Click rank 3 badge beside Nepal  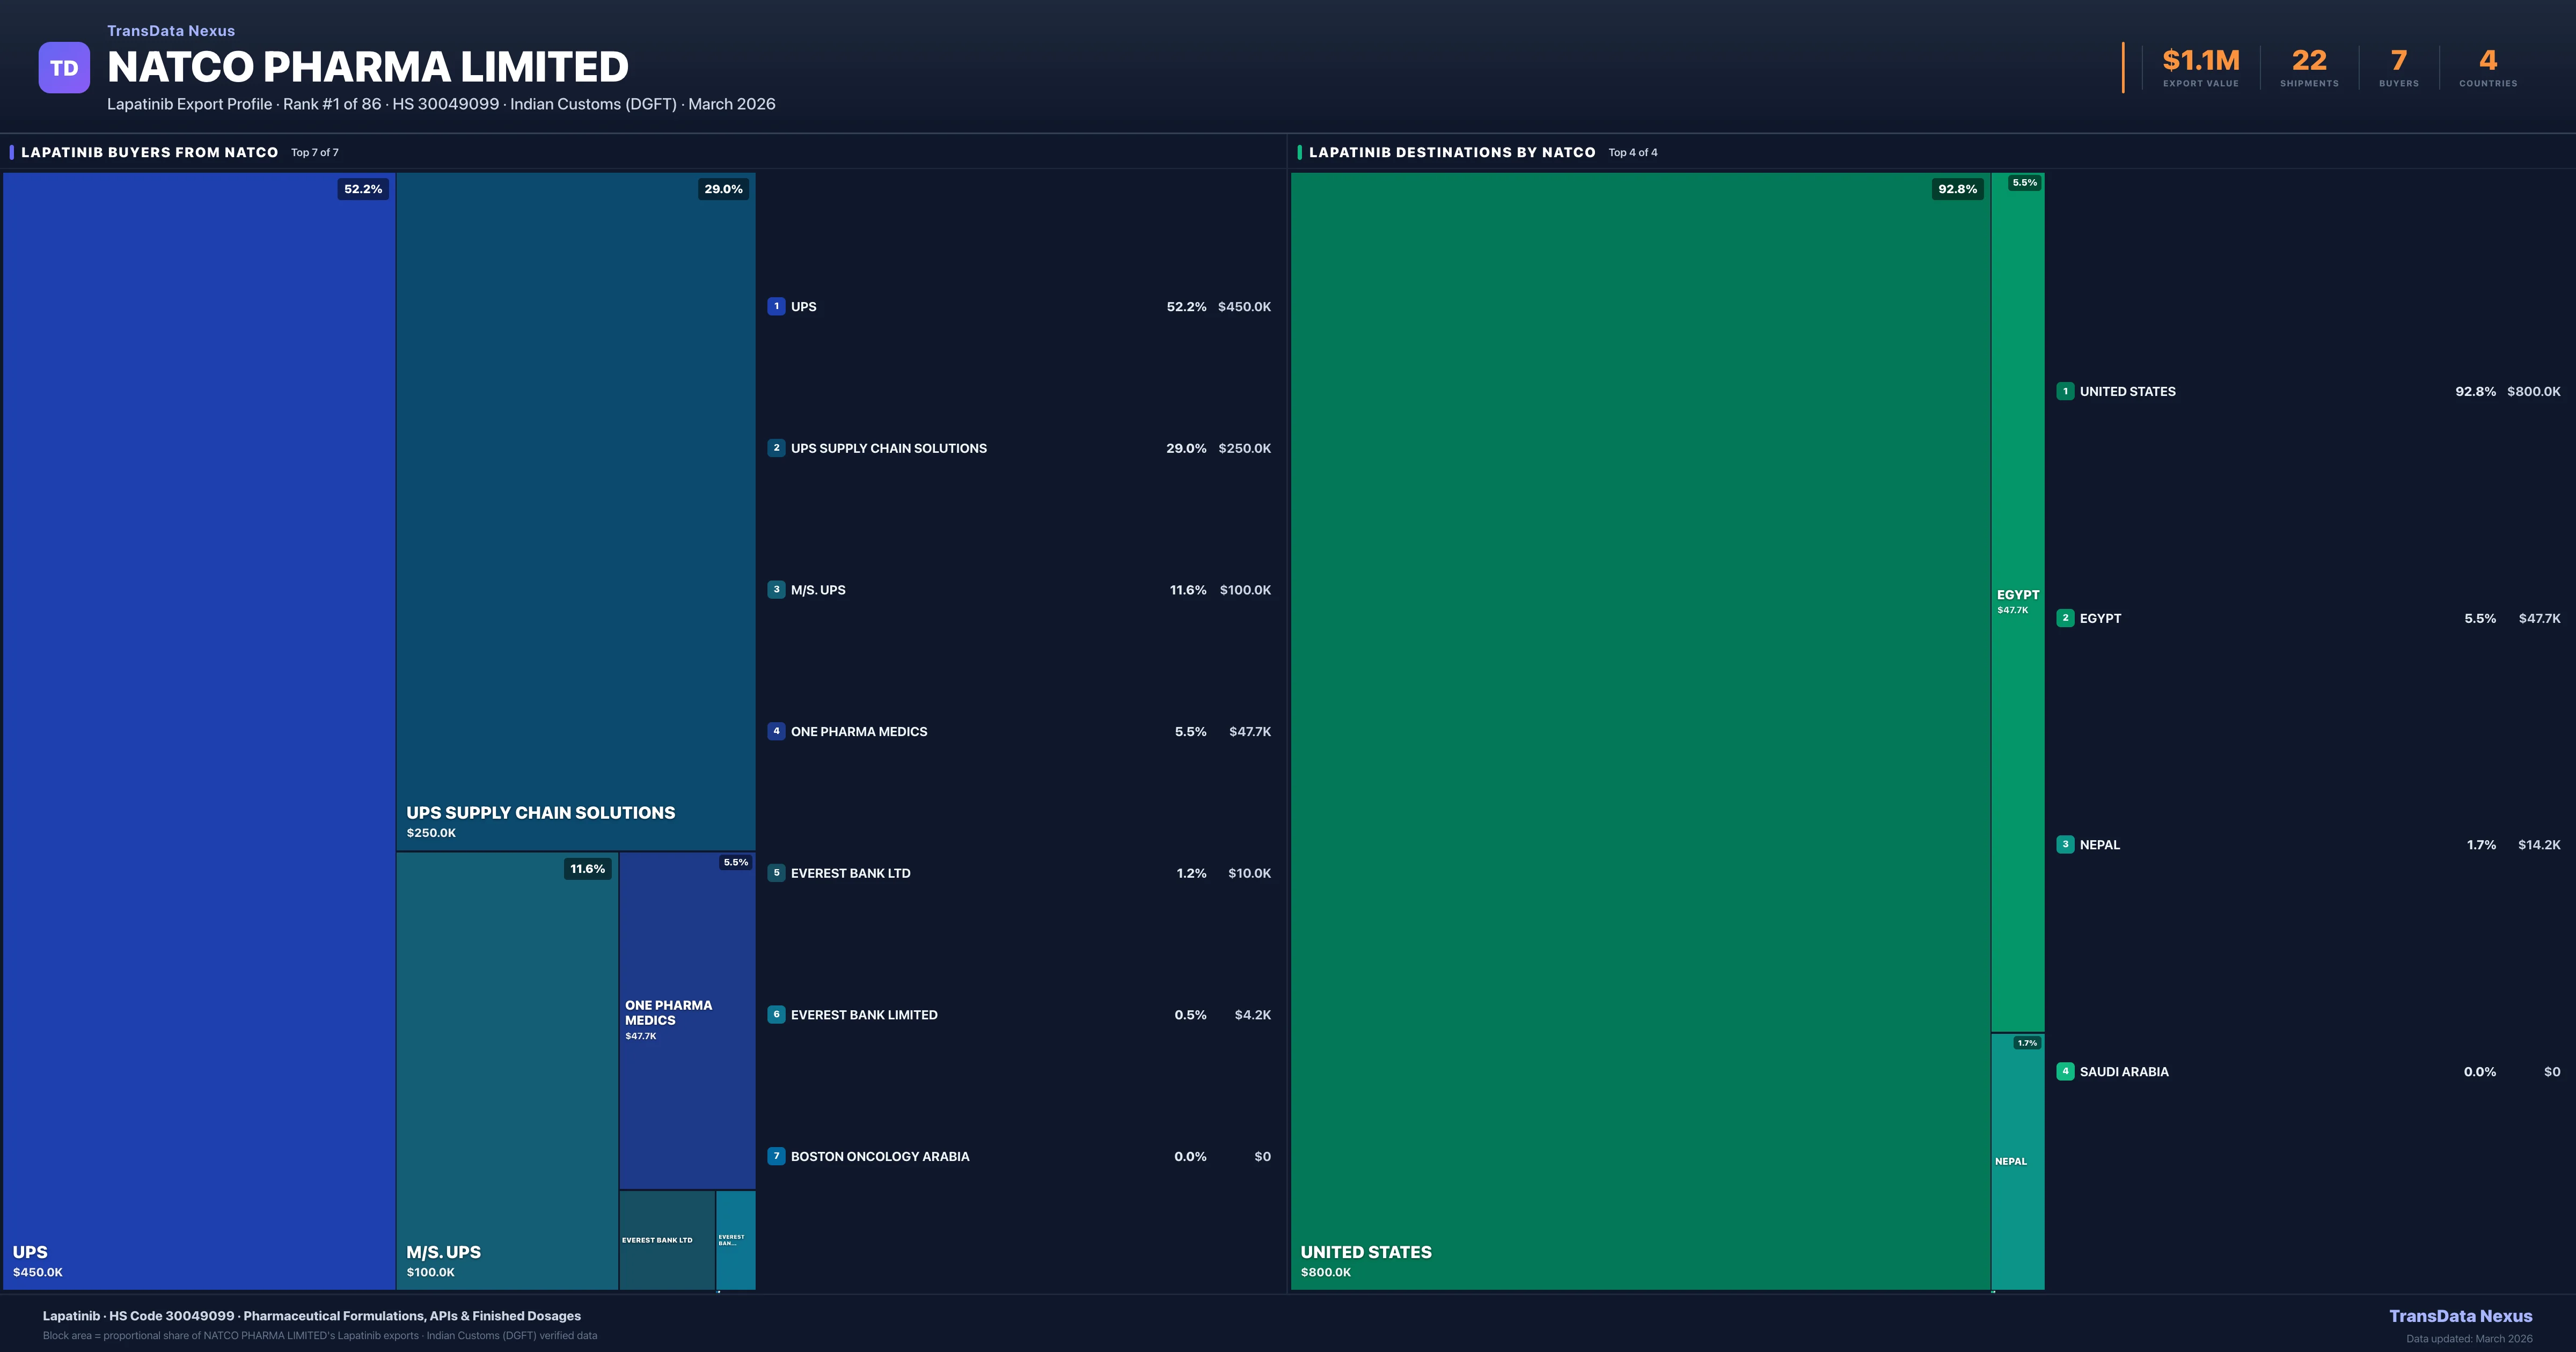pos(2065,845)
